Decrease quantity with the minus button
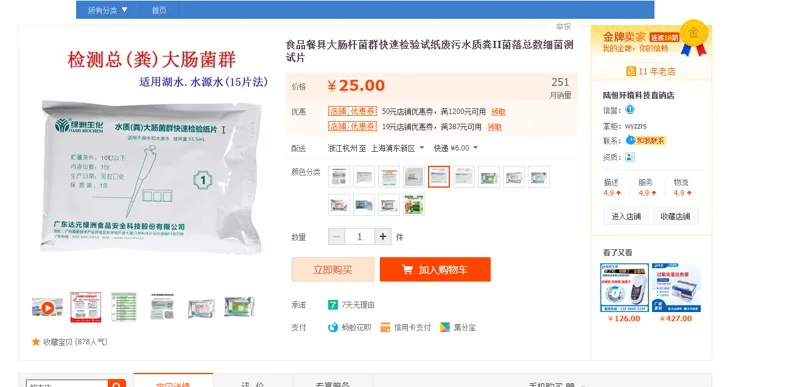This screenshot has height=387, width=800. 336,237
